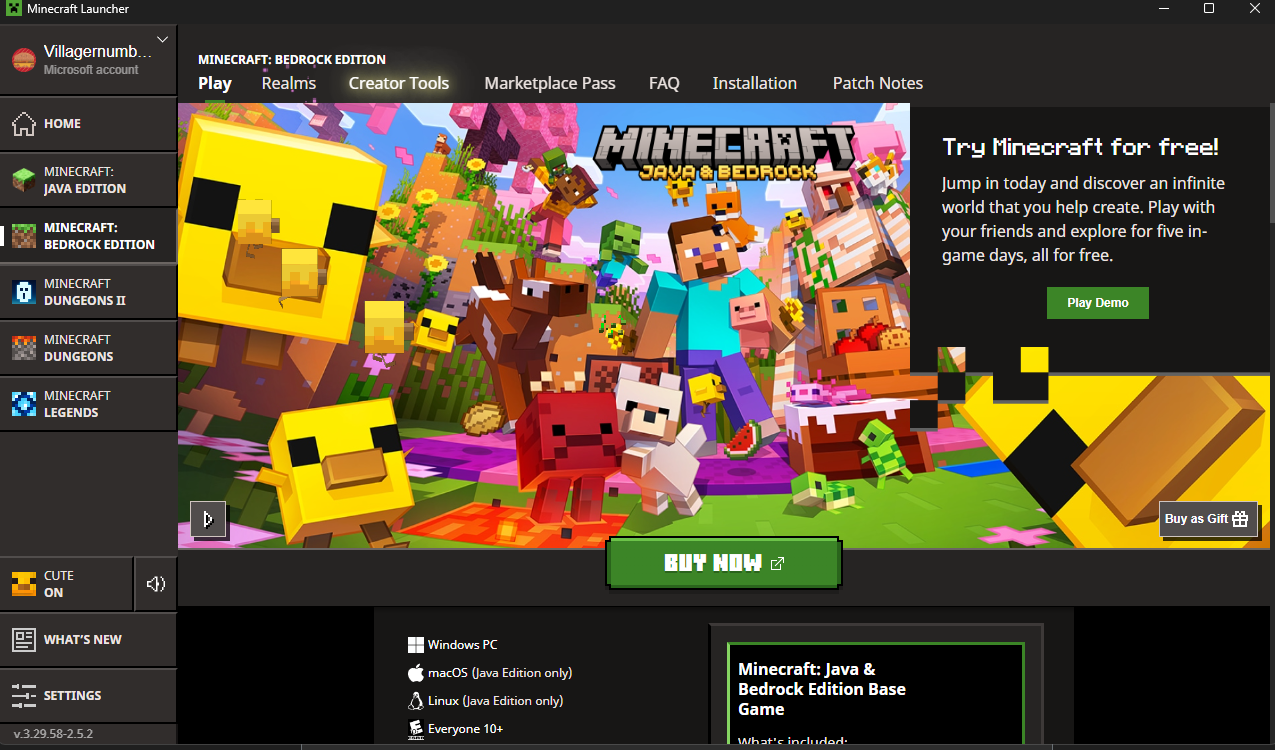The image size is (1275, 750).
Task: Open the FAQ tab
Action: tap(664, 83)
